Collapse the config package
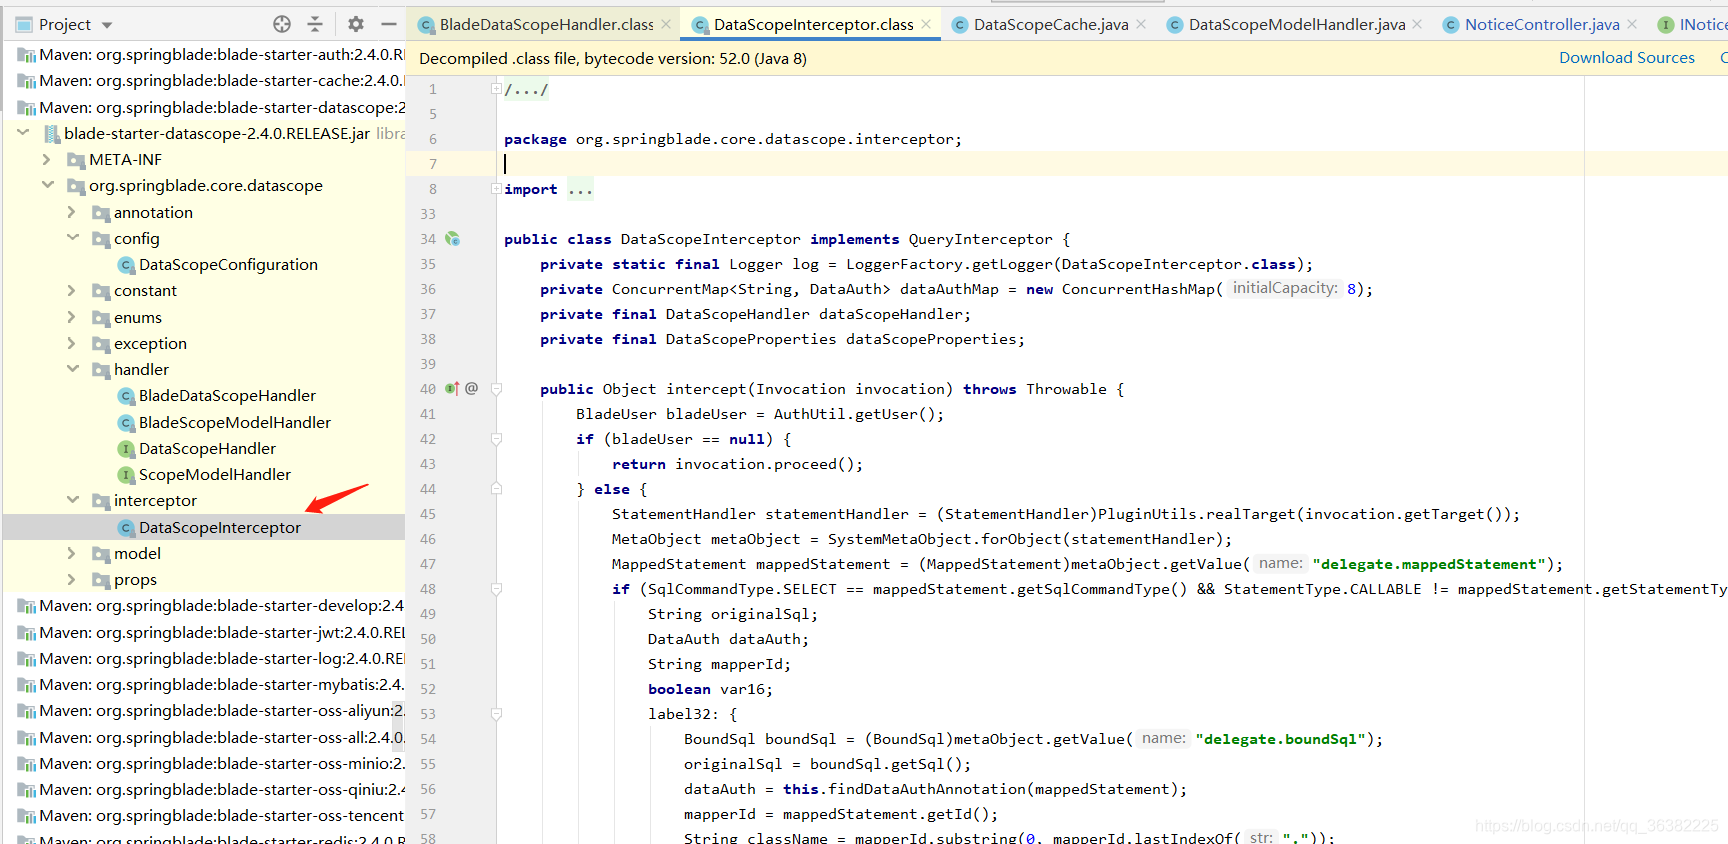 [x=72, y=238]
